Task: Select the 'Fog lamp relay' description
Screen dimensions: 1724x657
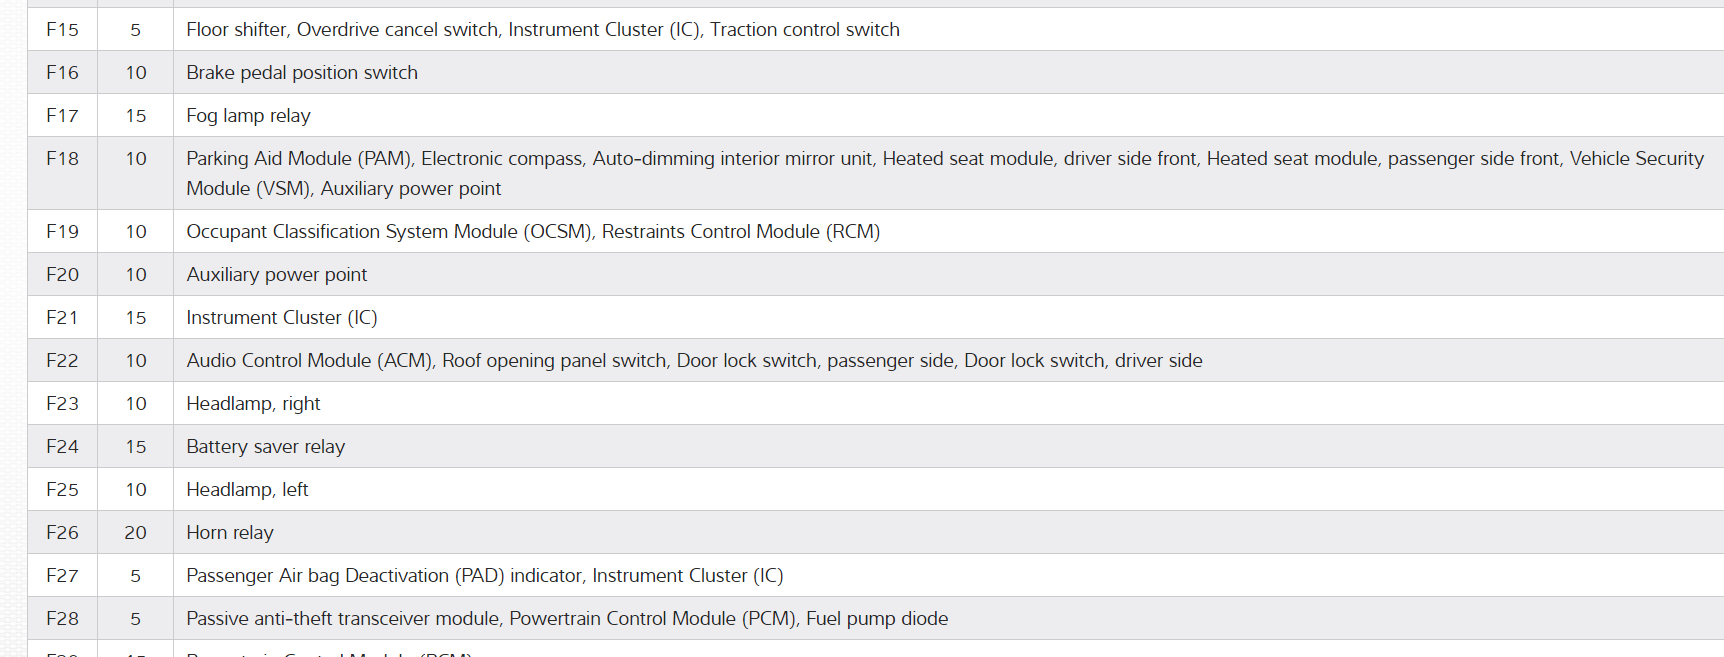Action: (x=248, y=116)
